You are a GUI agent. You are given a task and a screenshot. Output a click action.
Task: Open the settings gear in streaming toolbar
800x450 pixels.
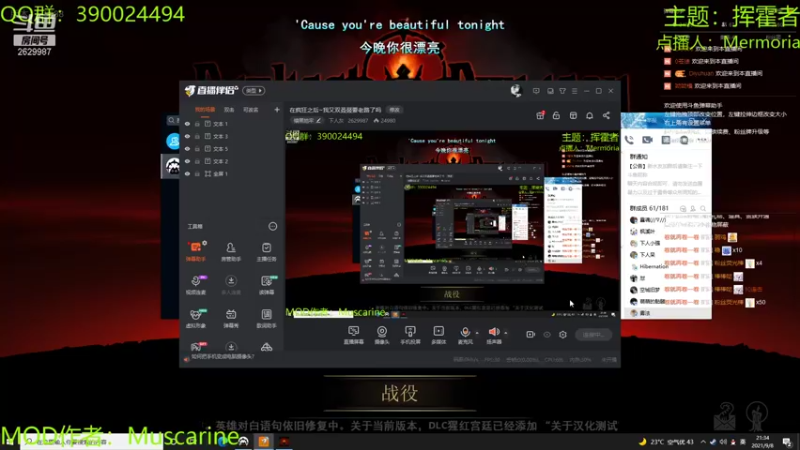563,335
